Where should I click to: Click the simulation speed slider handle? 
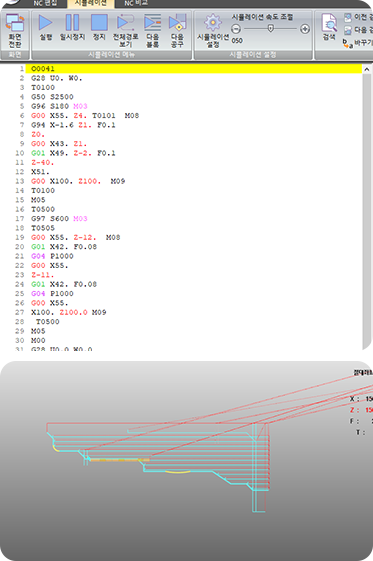[x=271, y=28]
